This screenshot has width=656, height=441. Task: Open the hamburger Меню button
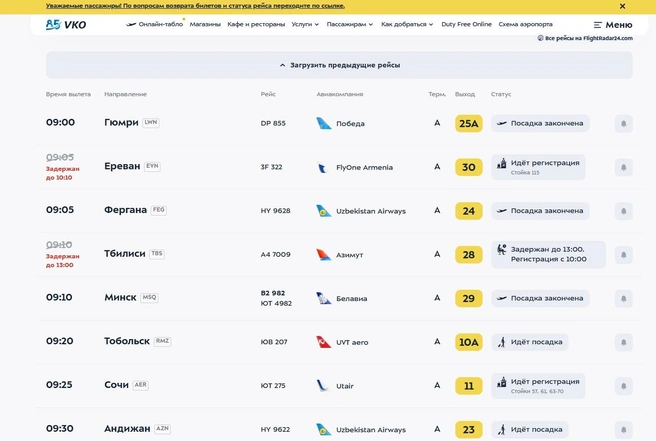pos(613,25)
